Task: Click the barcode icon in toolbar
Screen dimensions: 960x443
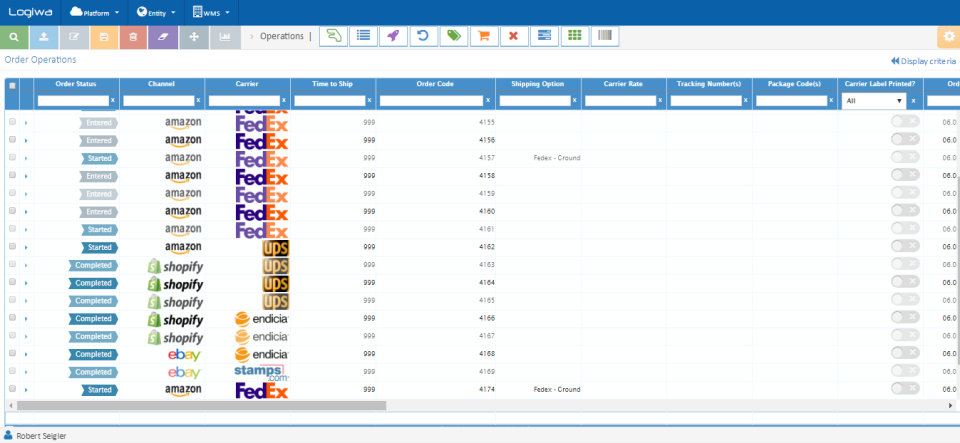Action: coord(605,36)
